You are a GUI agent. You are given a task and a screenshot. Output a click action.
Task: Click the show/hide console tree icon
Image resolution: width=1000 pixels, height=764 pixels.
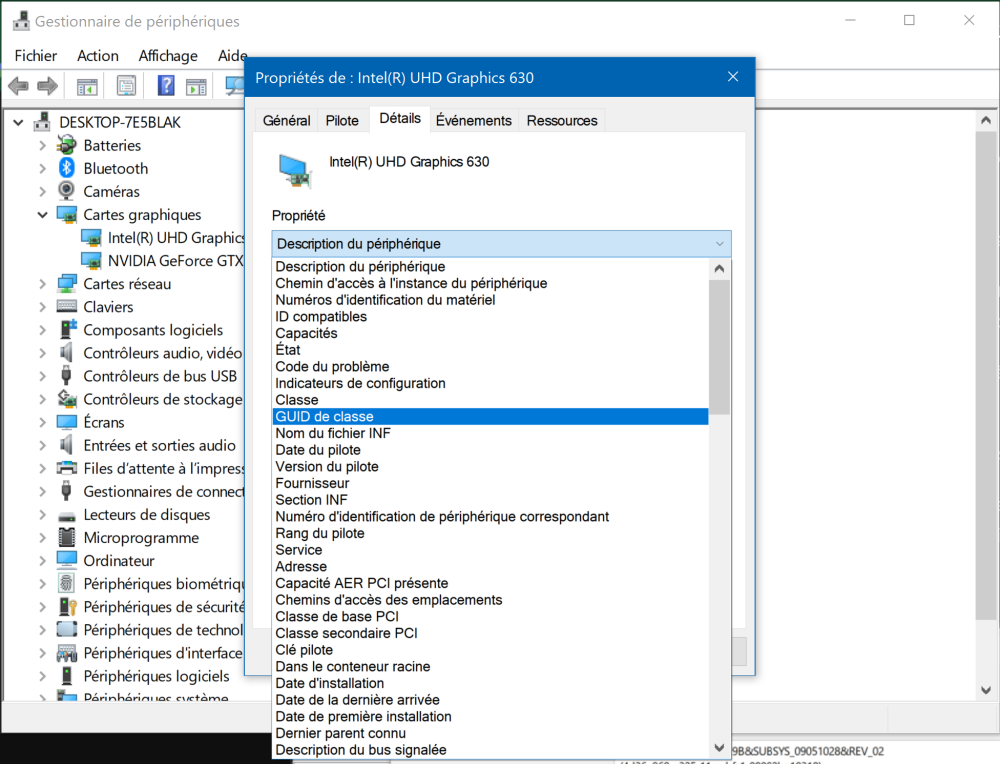(x=87, y=86)
